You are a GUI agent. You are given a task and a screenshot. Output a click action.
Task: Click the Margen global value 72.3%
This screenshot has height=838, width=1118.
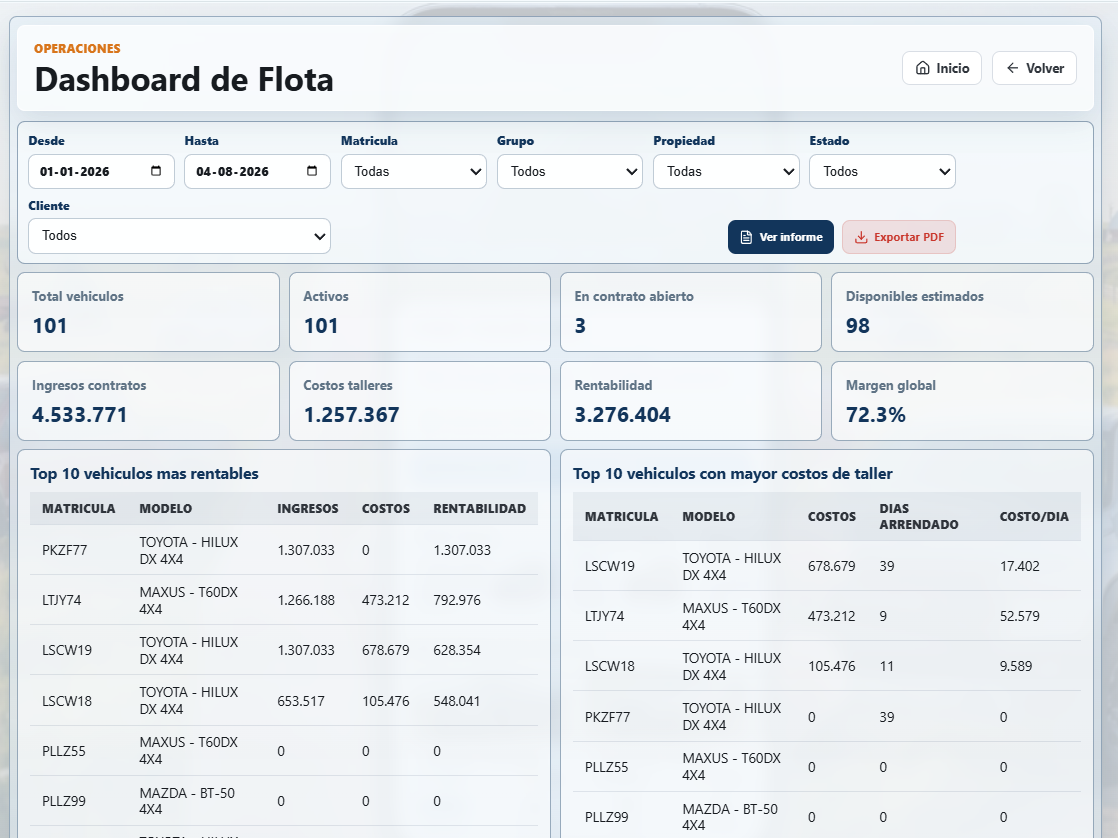(876, 415)
